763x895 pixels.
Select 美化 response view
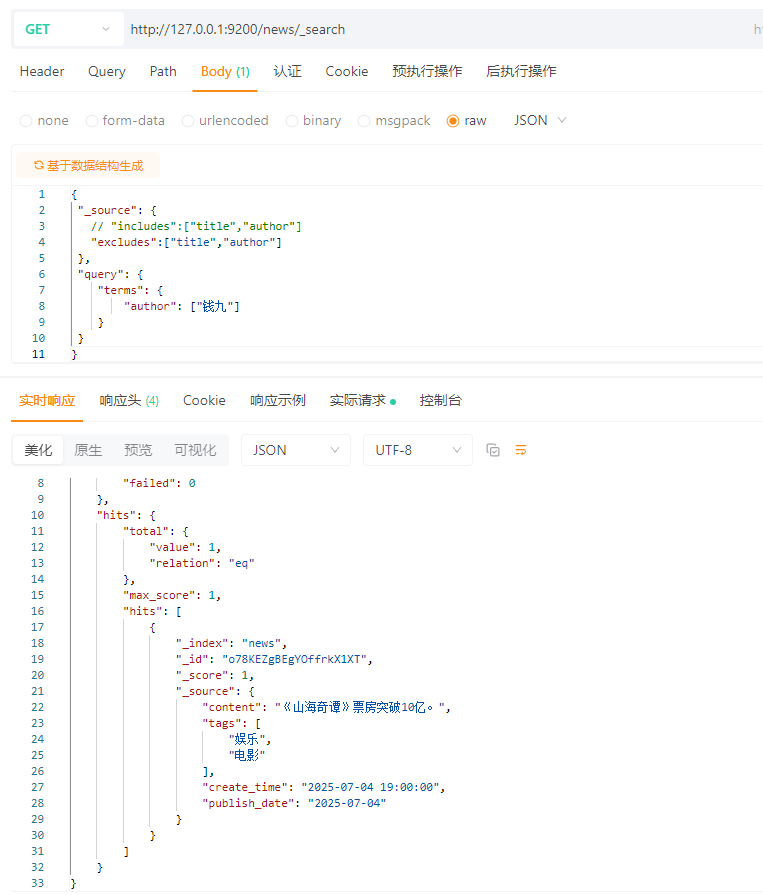[x=38, y=450]
